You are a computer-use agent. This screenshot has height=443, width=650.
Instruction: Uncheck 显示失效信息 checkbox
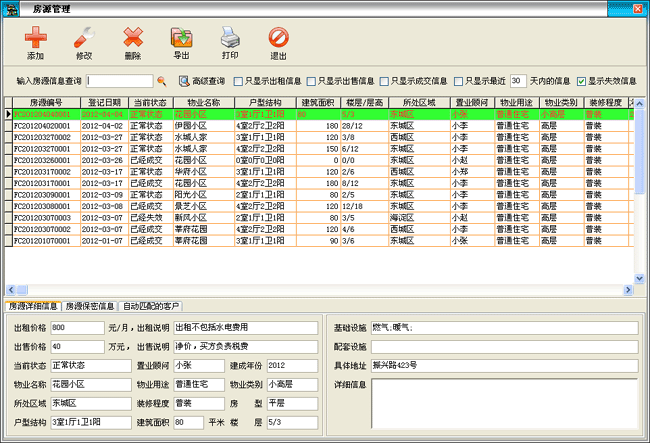click(x=581, y=81)
